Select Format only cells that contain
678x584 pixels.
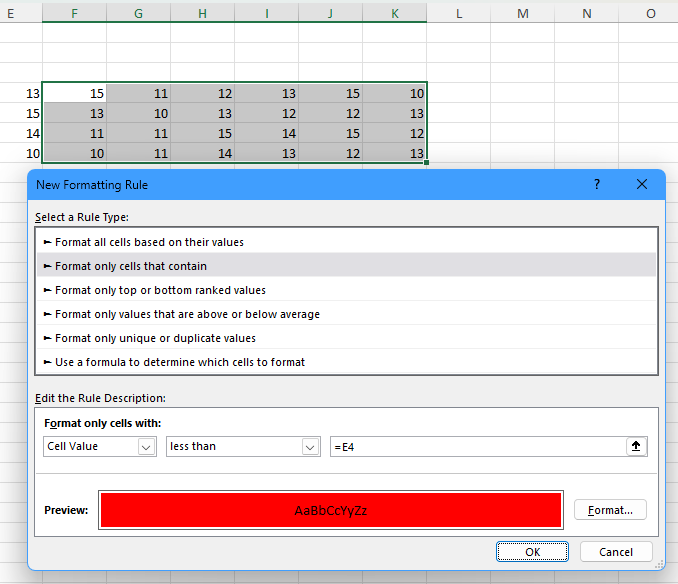point(346,266)
